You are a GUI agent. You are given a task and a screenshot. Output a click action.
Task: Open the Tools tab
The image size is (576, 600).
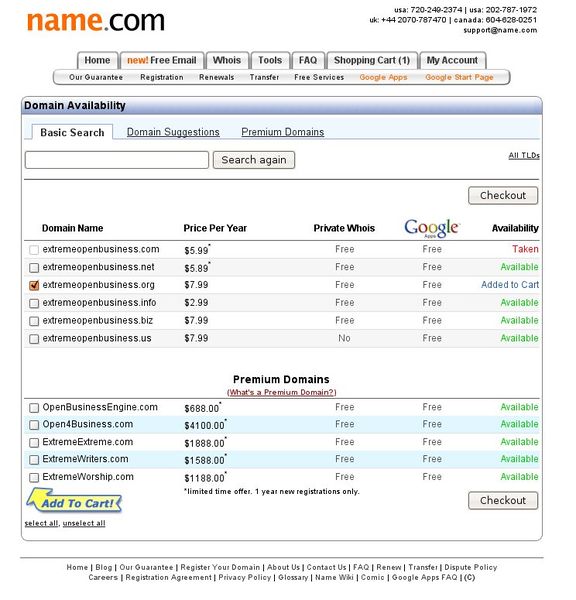270,60
